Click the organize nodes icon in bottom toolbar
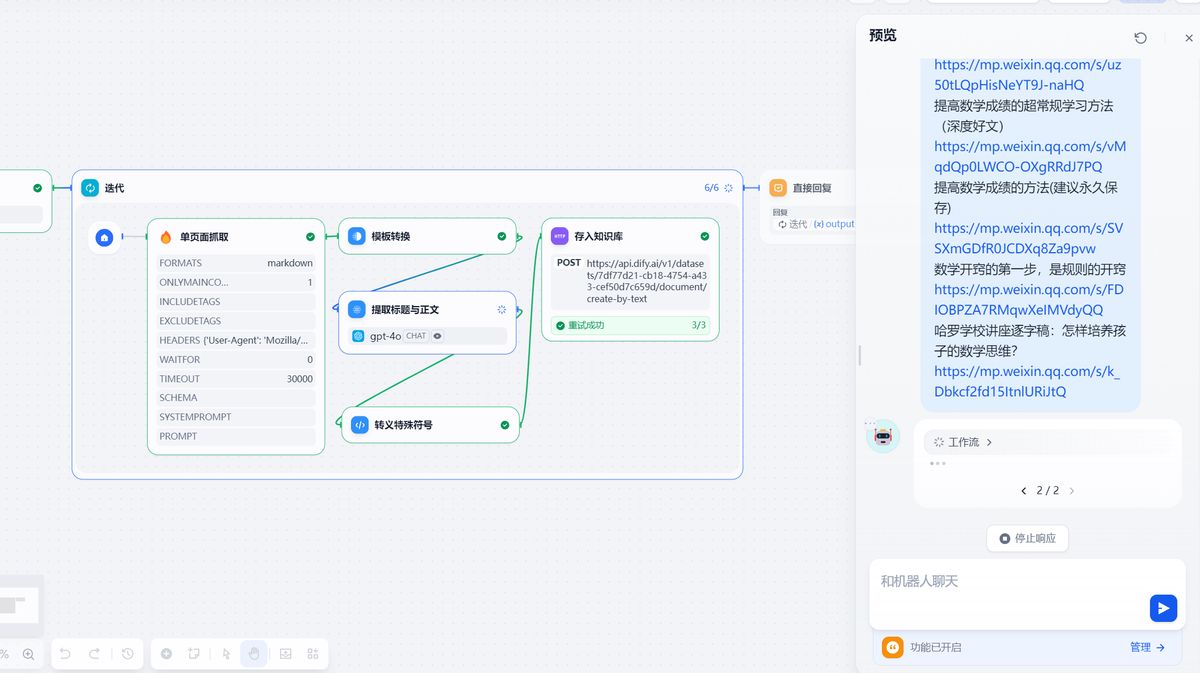 (312, 653)
